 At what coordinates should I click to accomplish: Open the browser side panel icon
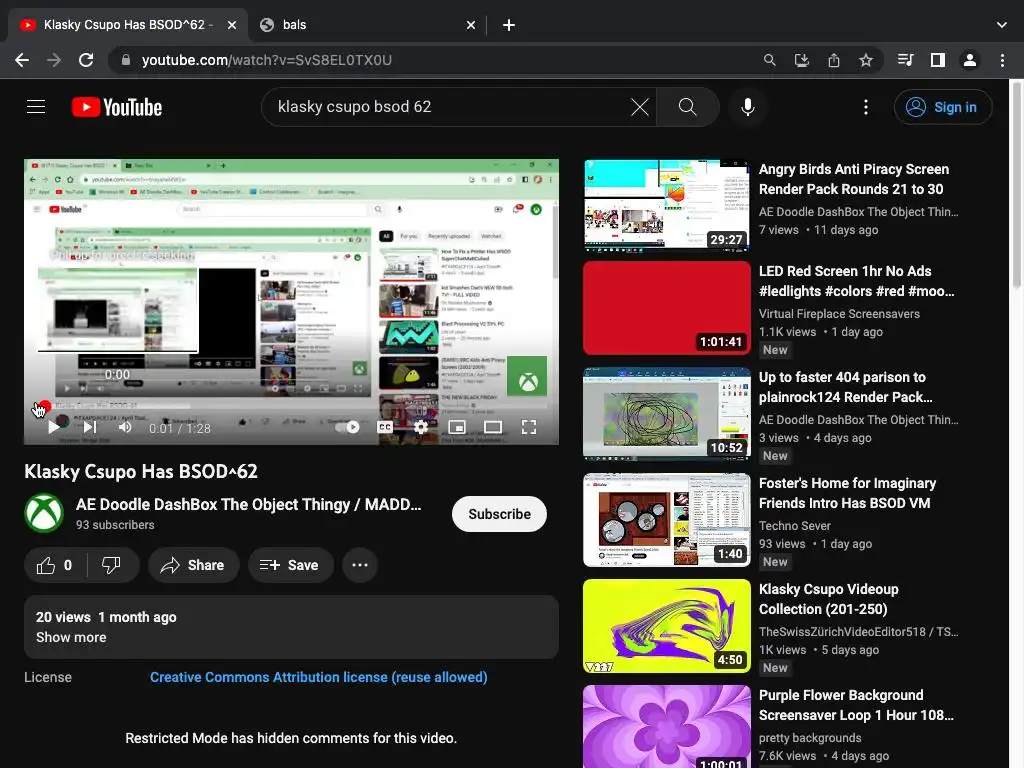tap(938, 60)
